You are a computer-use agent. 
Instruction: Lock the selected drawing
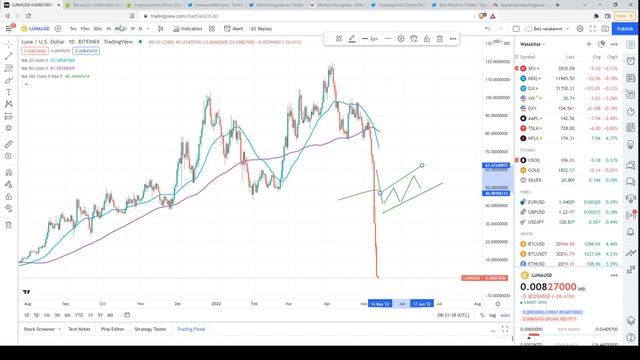[x=427, y=39]
